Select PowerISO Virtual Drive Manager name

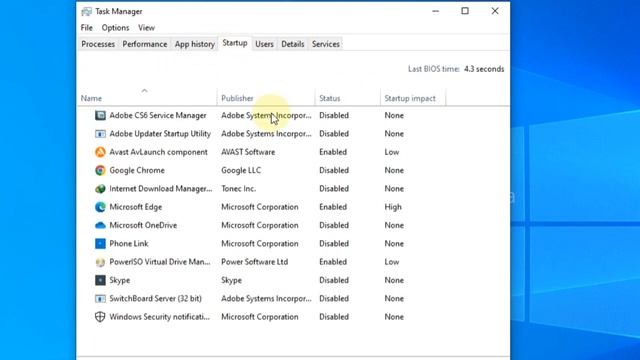coord(160,262)
